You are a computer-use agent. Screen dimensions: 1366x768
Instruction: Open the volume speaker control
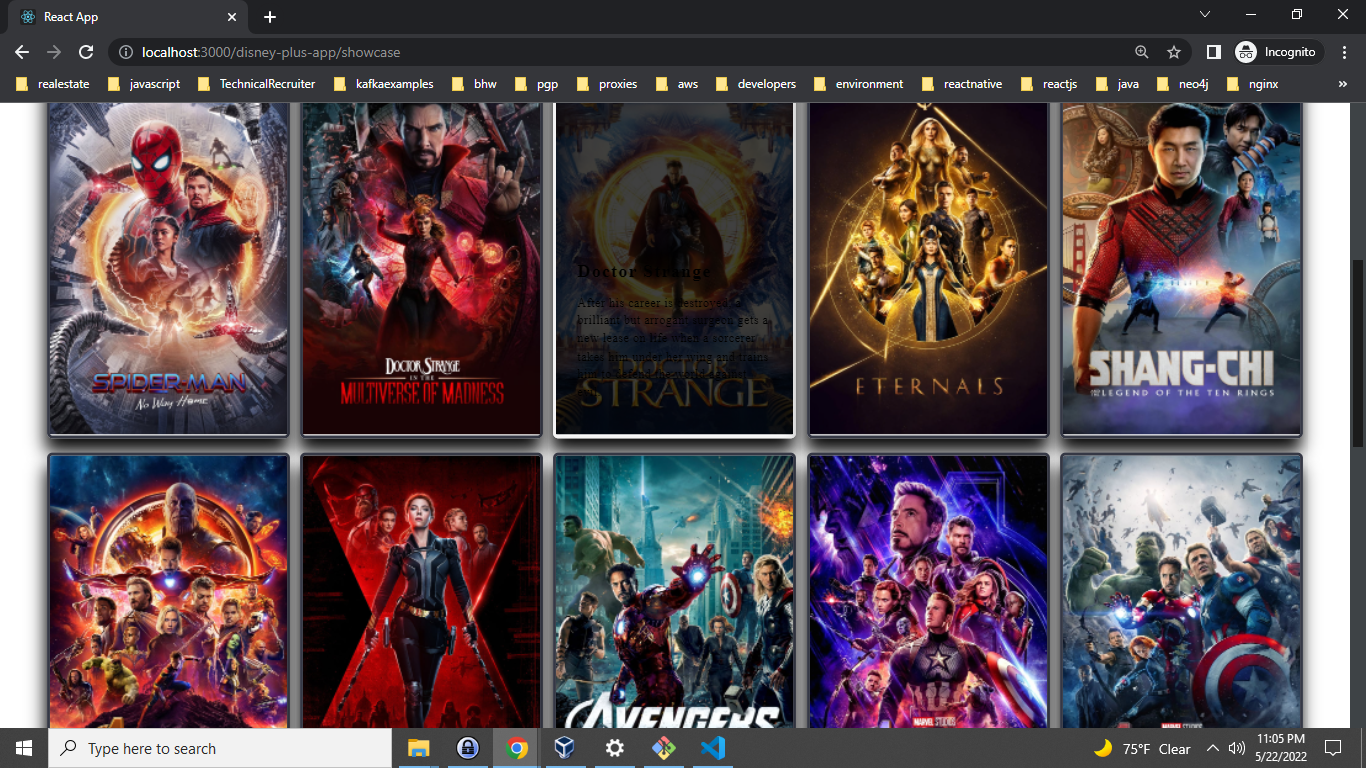tap(1237, 748)
